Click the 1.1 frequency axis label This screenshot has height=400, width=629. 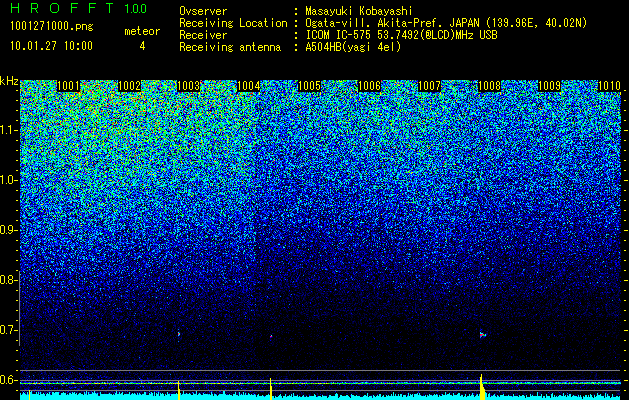[x=7, y=131]
